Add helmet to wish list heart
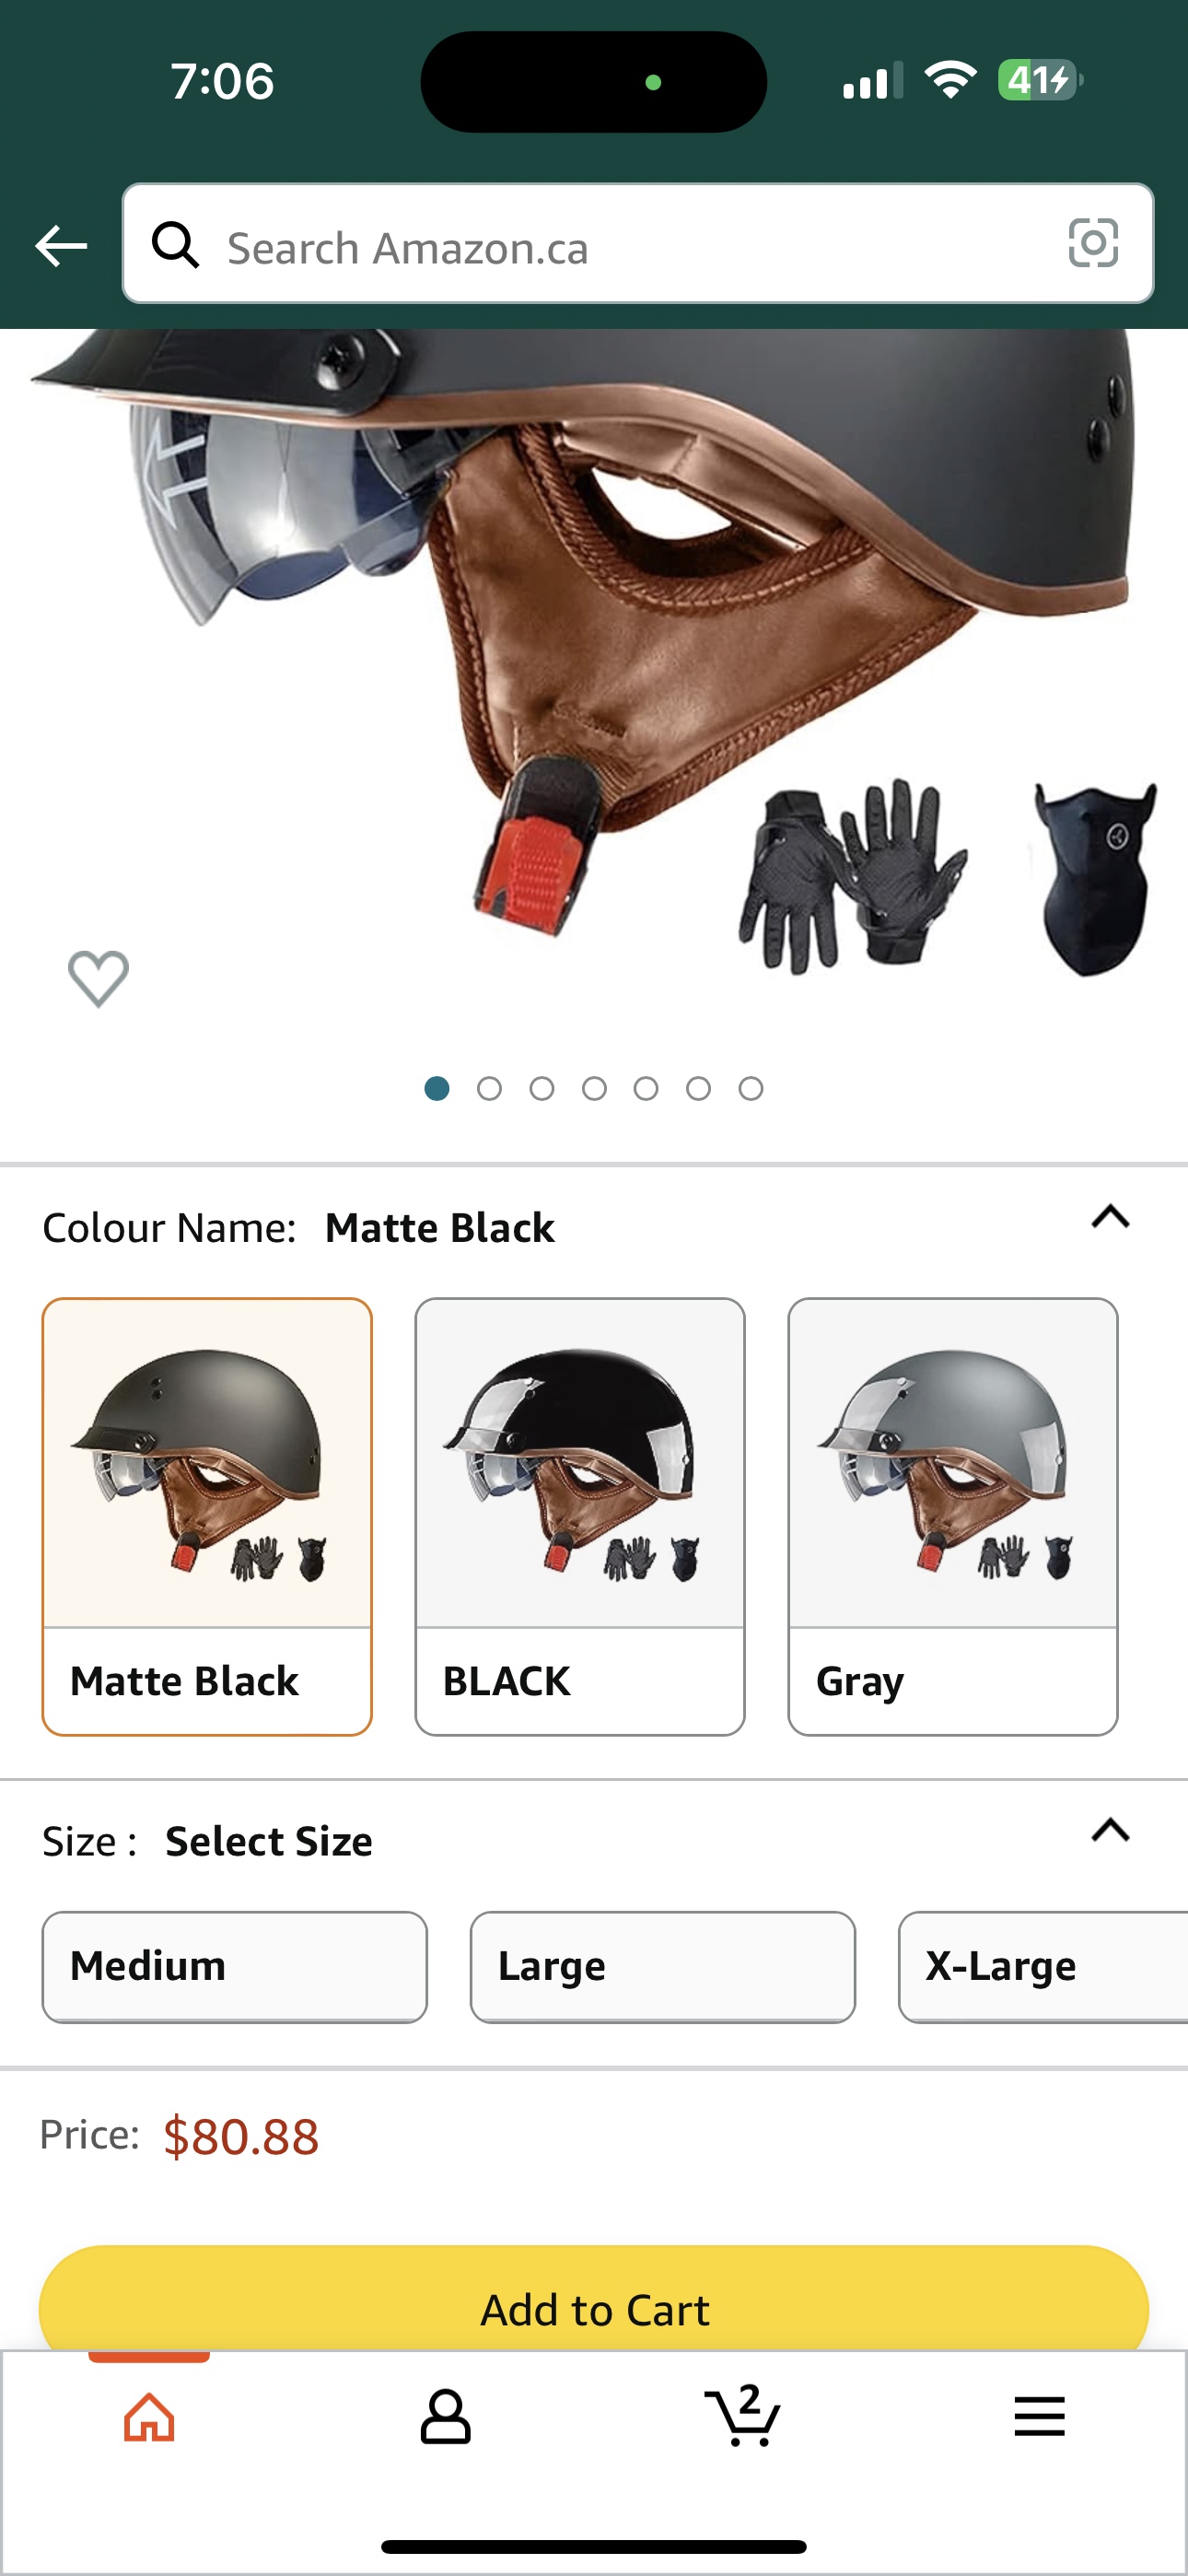This screenshot has height=2576, width=1188. pyautogui.click(x=98, y=978)
